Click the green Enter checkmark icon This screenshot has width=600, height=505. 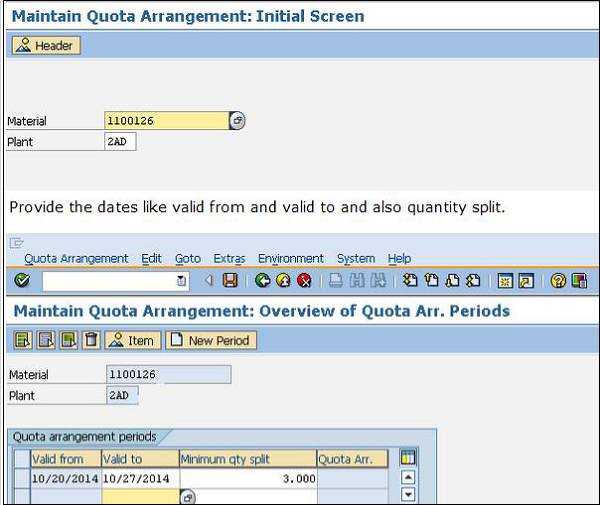[22, 281]
